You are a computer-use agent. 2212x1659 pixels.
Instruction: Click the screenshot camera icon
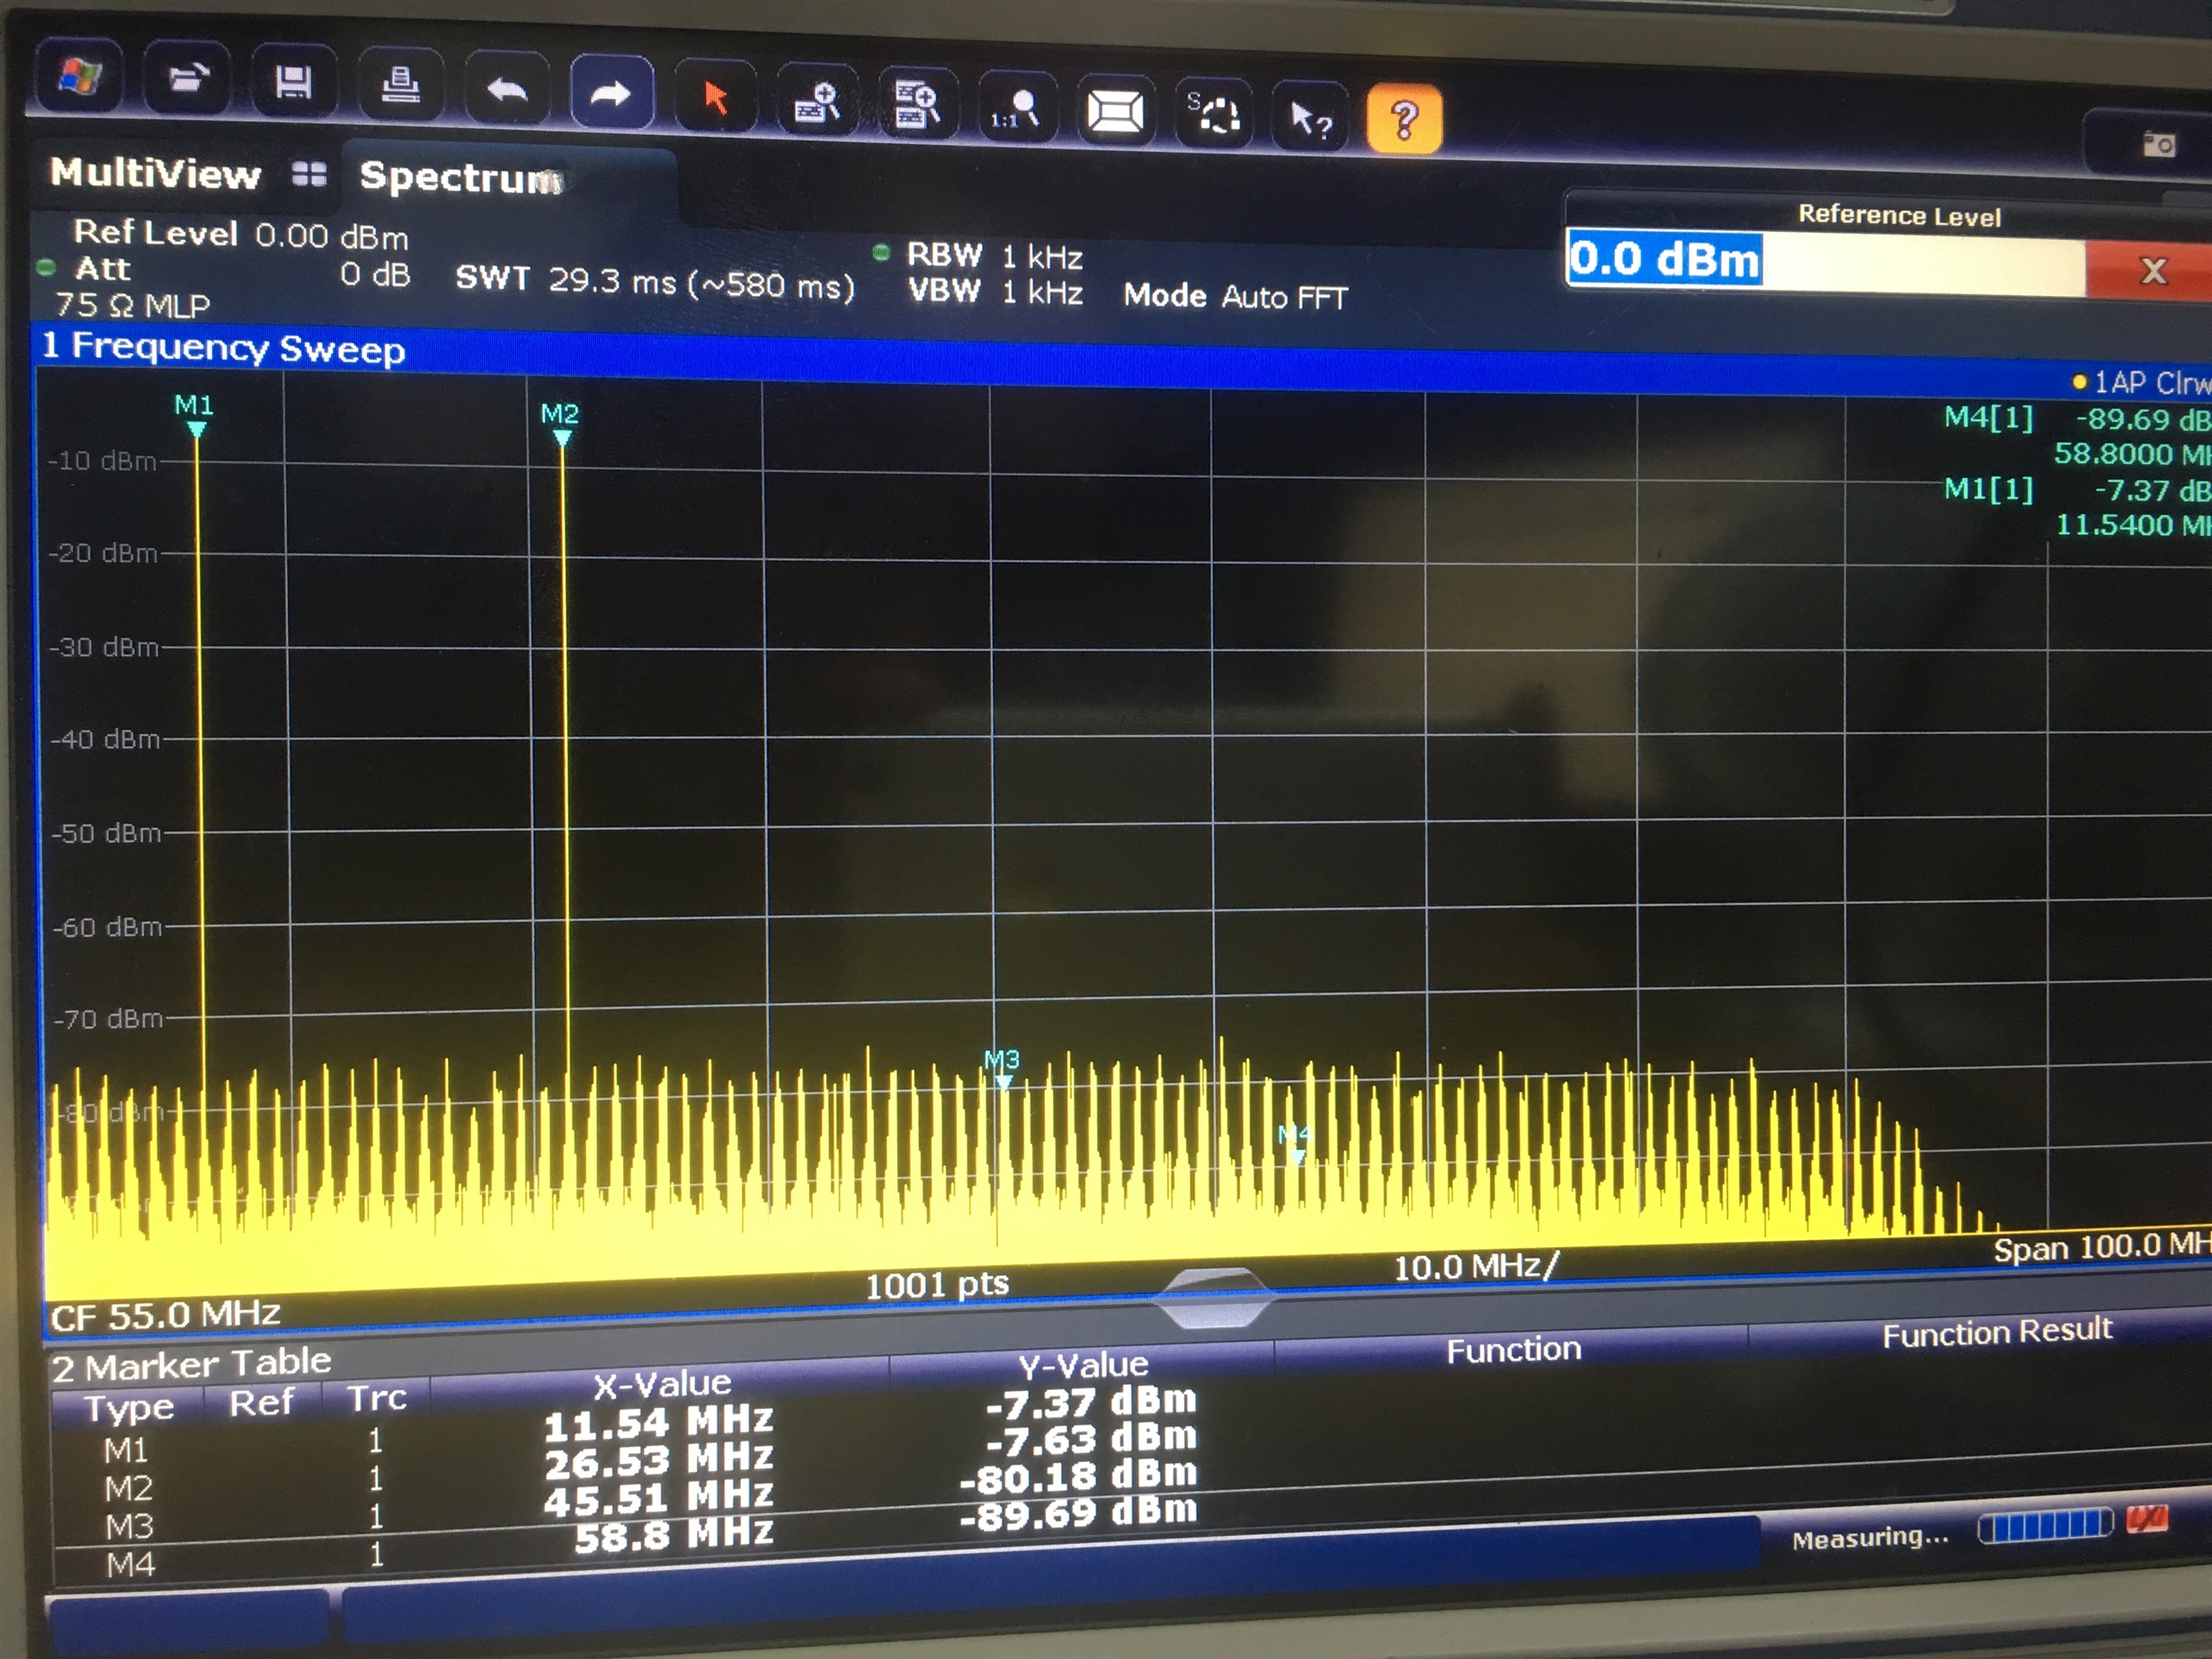(x=2159, y=145)
